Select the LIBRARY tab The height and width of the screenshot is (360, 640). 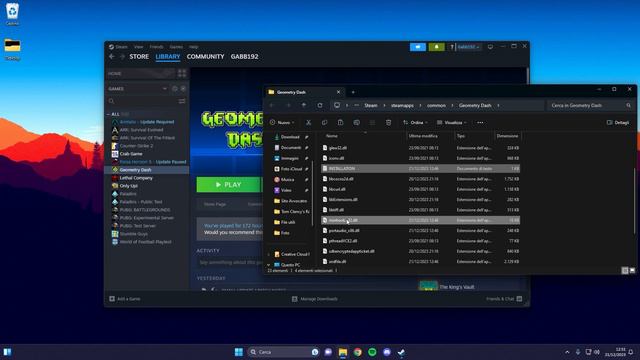(x=168, y=57)
